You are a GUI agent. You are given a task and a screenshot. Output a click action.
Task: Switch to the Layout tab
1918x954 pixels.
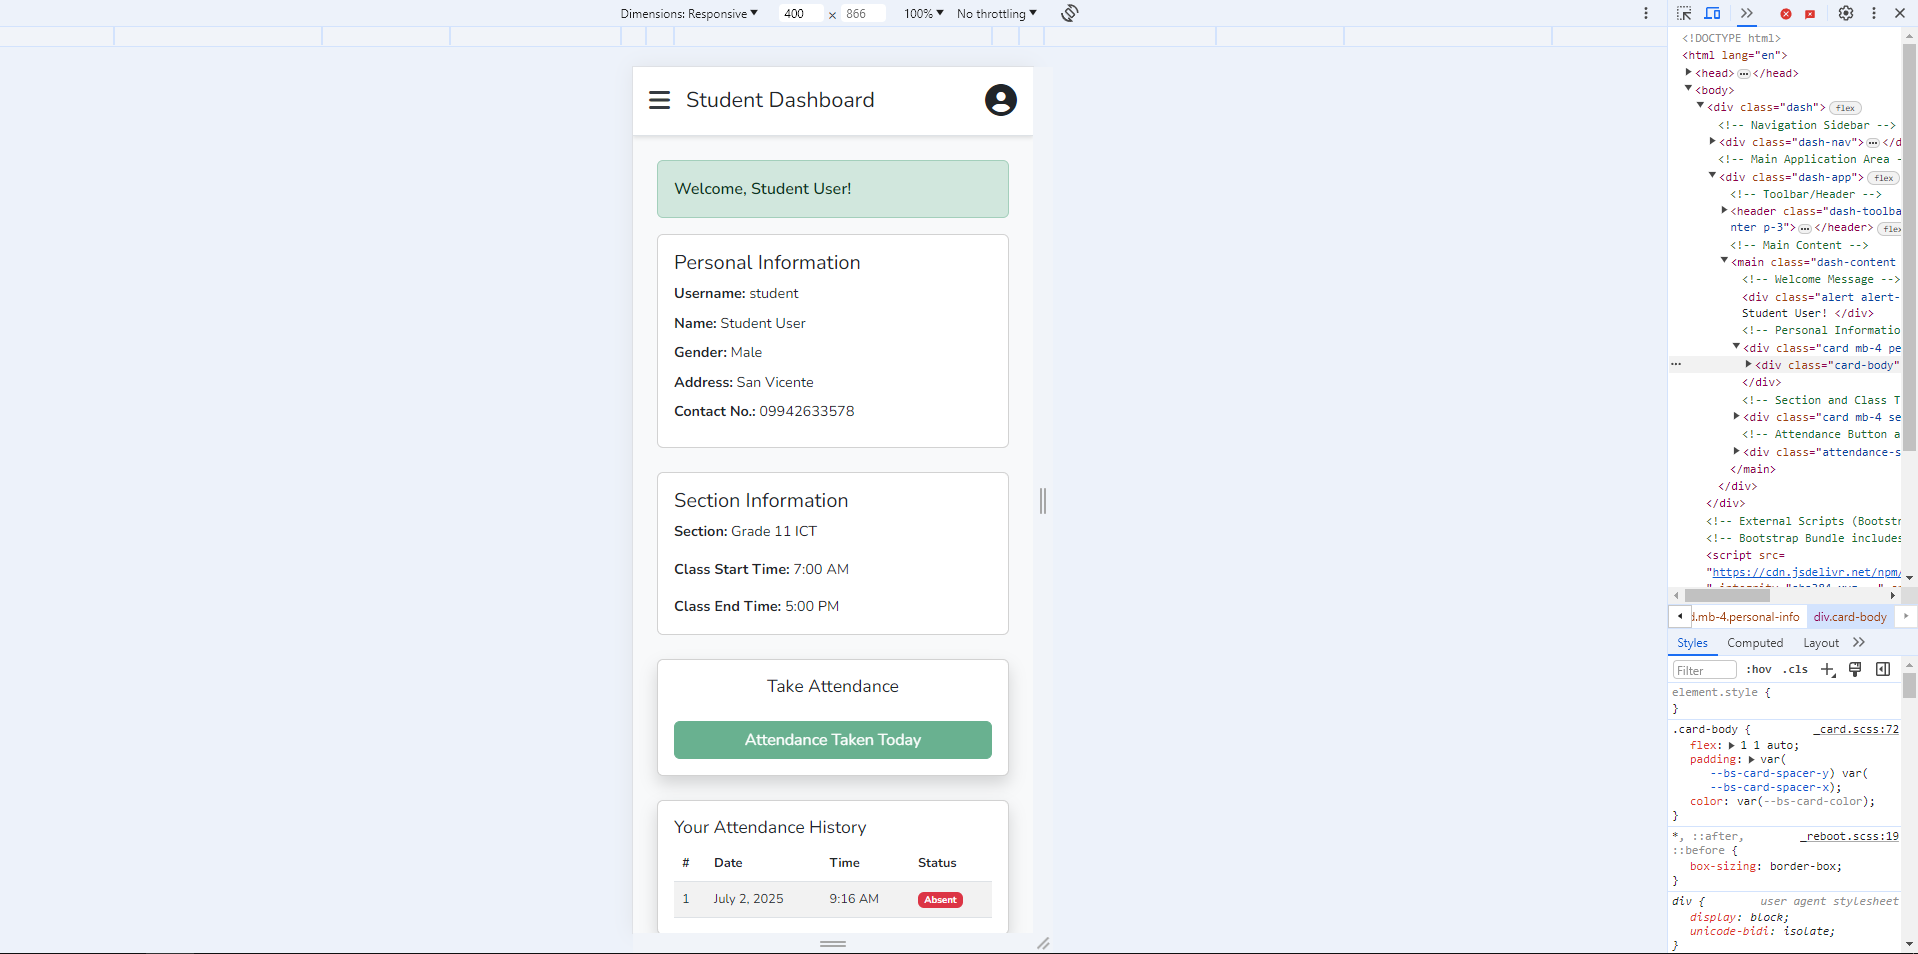click(1821, 643)
